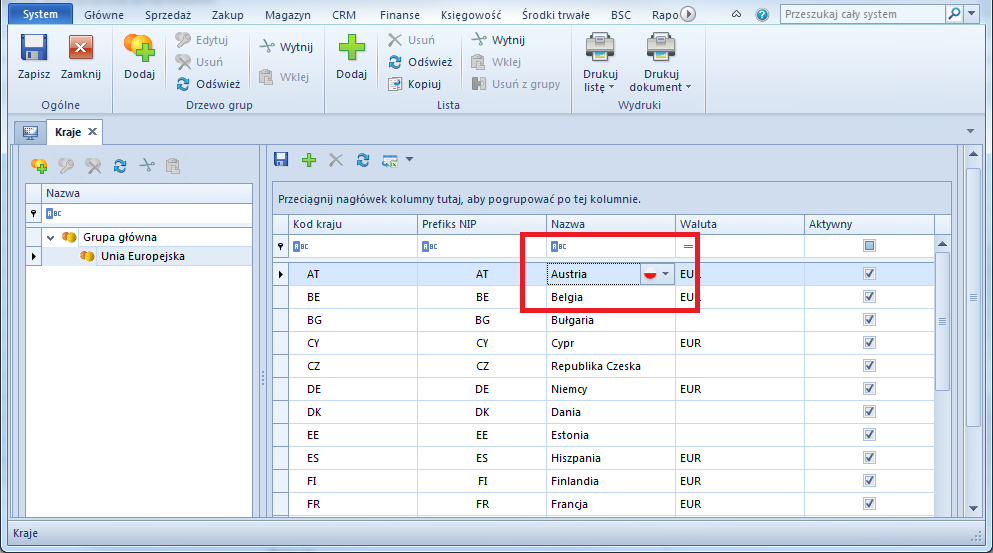The height and width of the screenshot is (553, 993).
Task: Click Usuń z grupy button
Action: (x=516, y=84)
